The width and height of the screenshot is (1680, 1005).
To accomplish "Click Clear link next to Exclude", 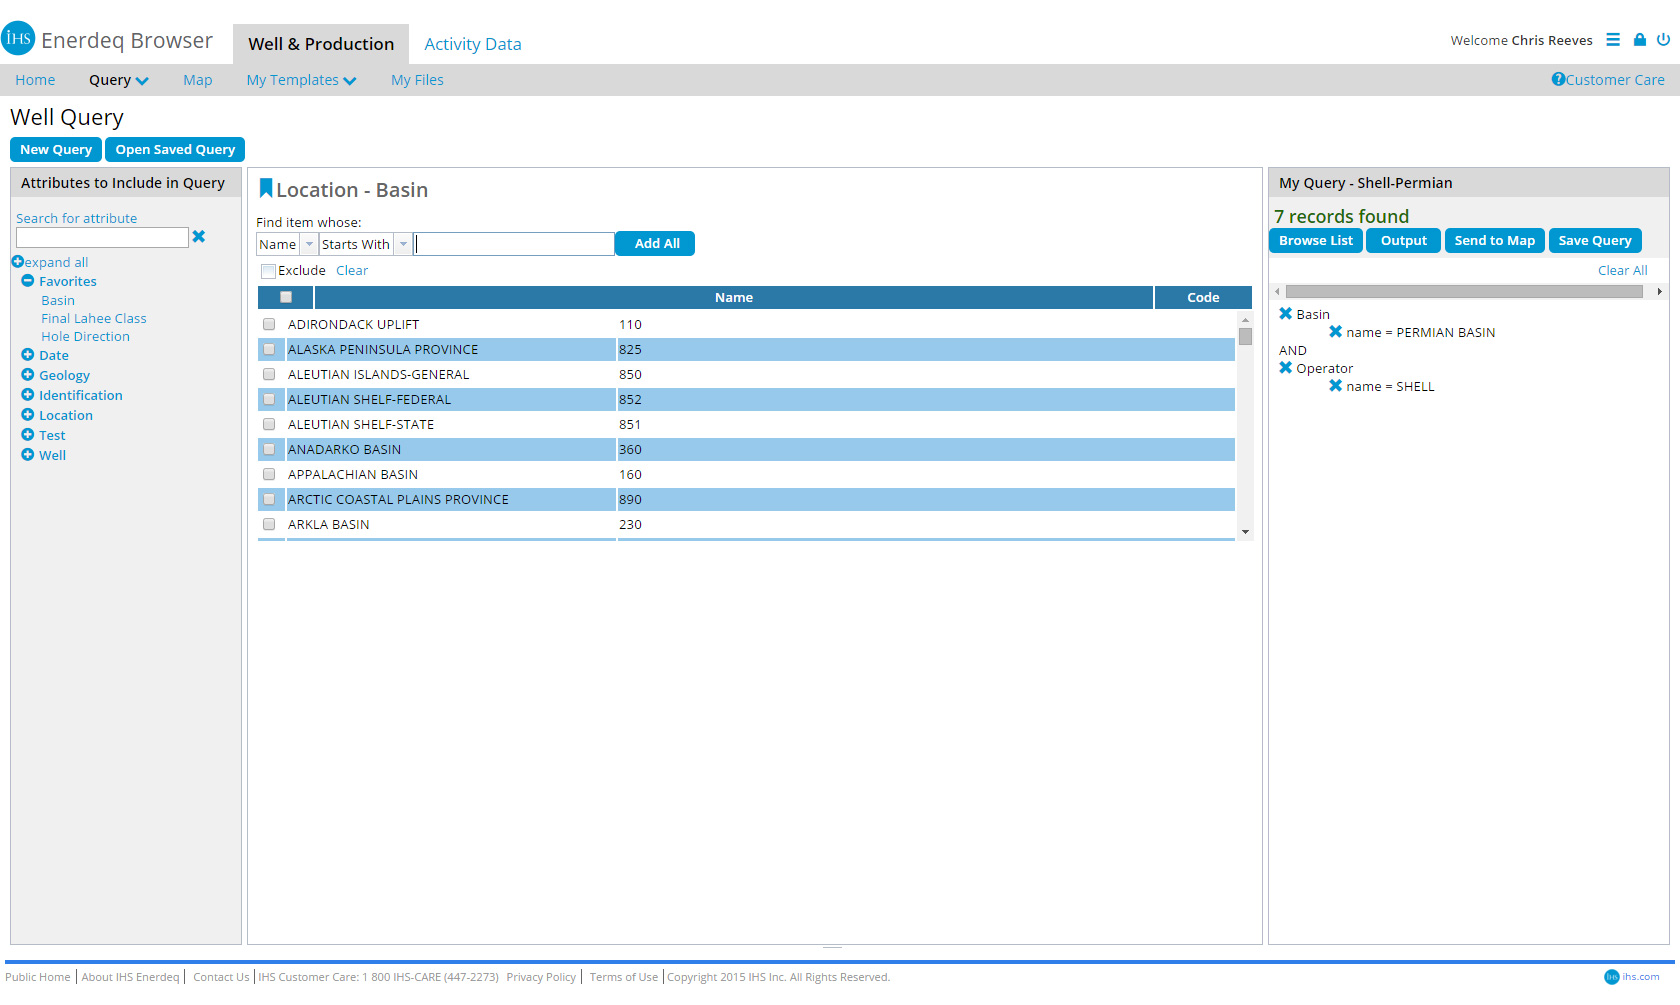I will 352,271.
